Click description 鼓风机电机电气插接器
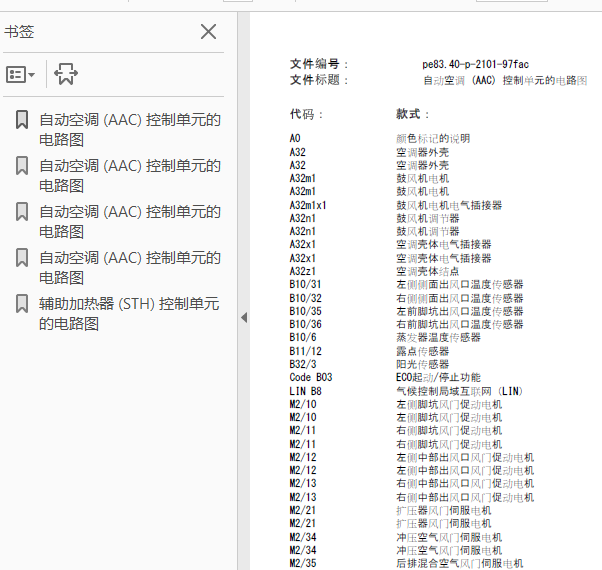 [x=449, y=205]
